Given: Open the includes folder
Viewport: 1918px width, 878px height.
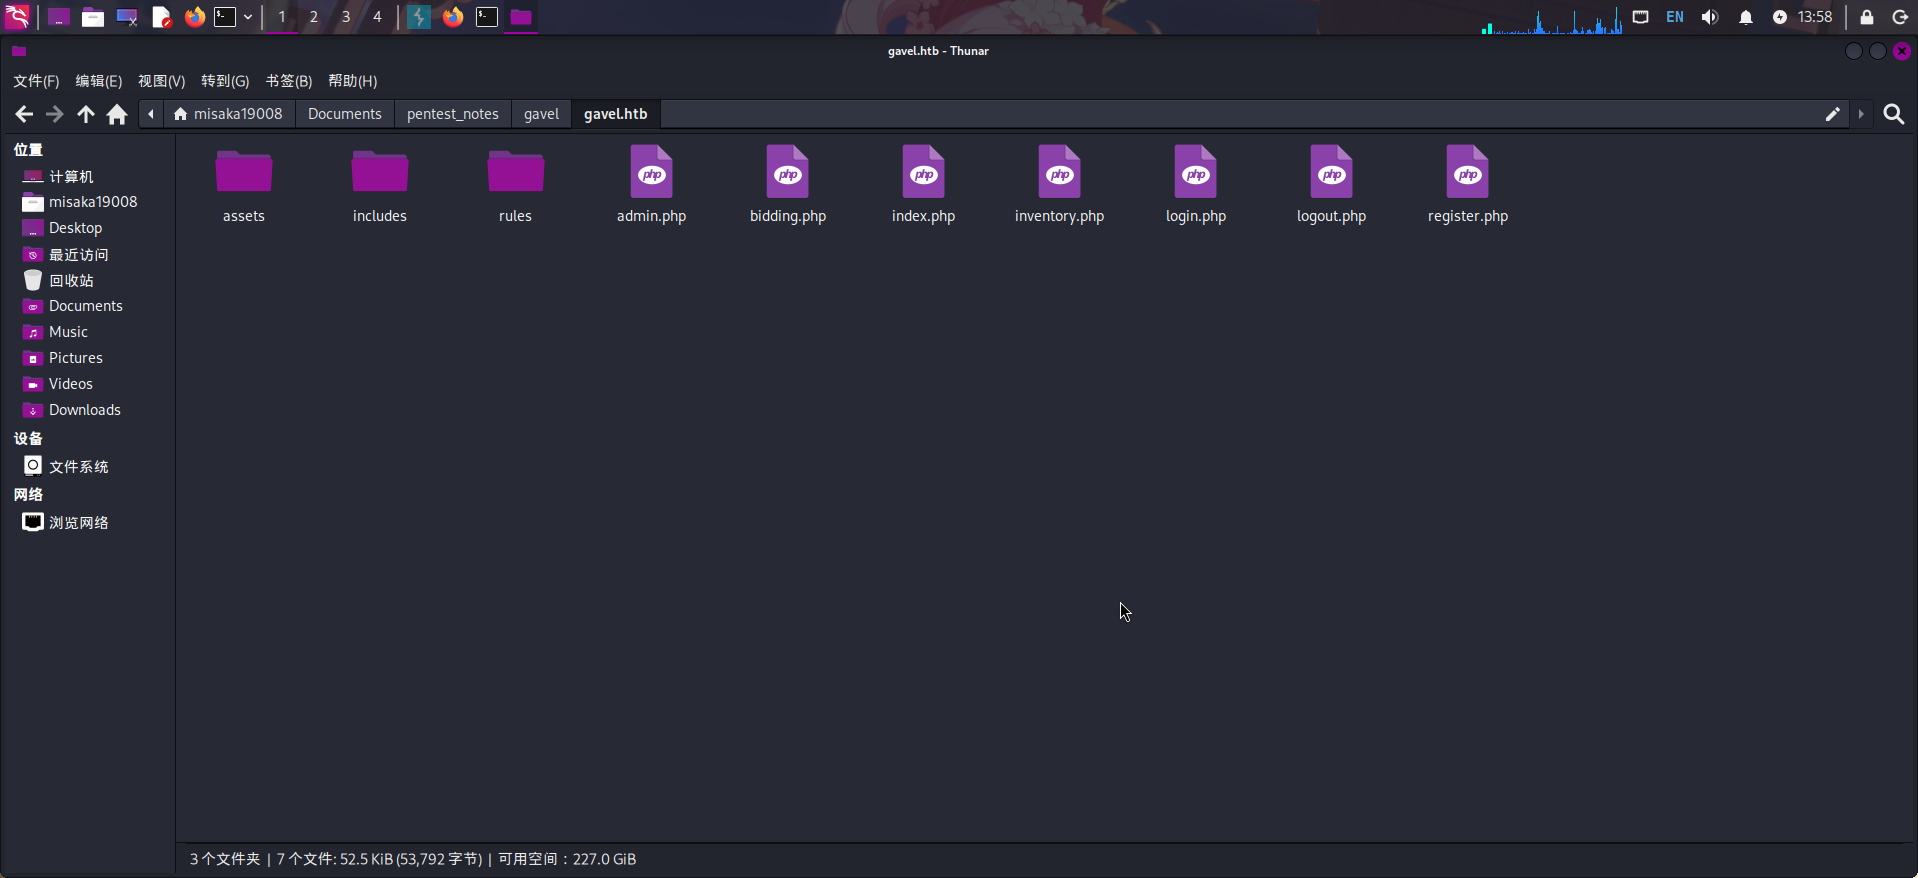Looking at the screenshot, I should 380,186.
